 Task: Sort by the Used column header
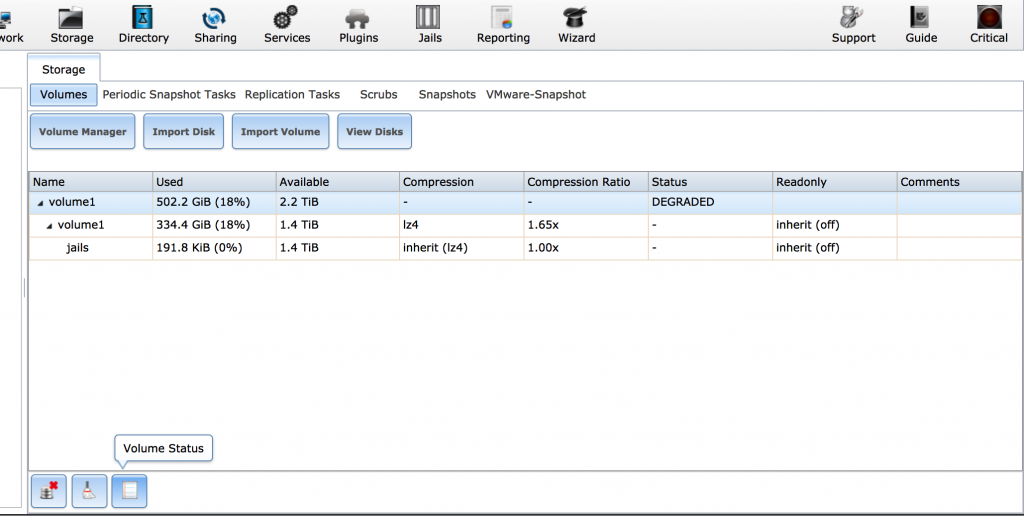[214, 182]
